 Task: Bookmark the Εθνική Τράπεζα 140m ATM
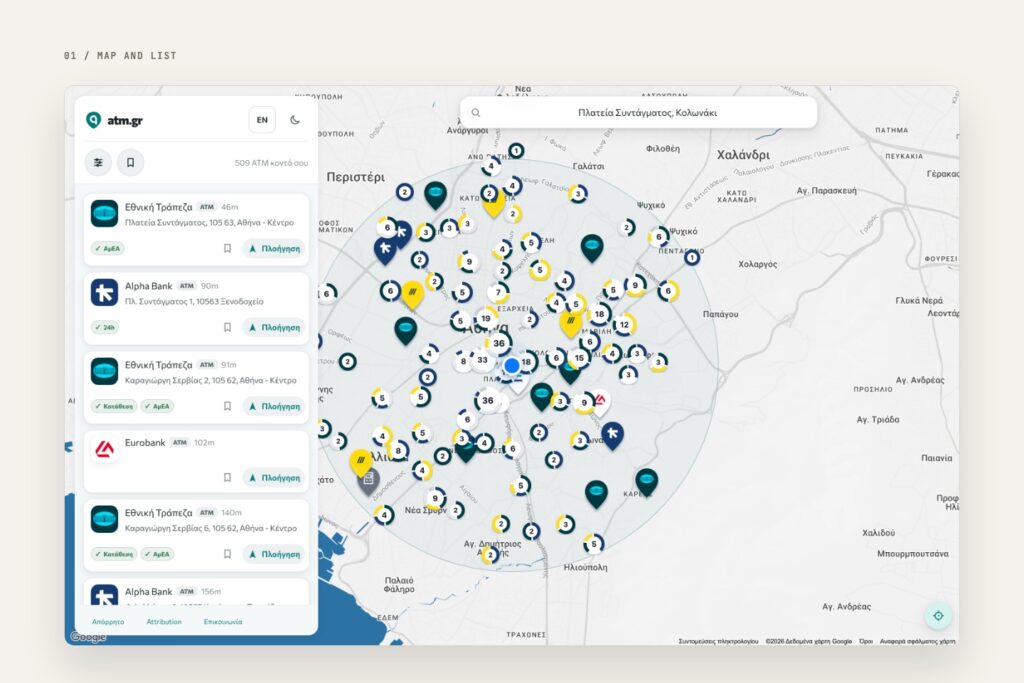tap(227, 554)
